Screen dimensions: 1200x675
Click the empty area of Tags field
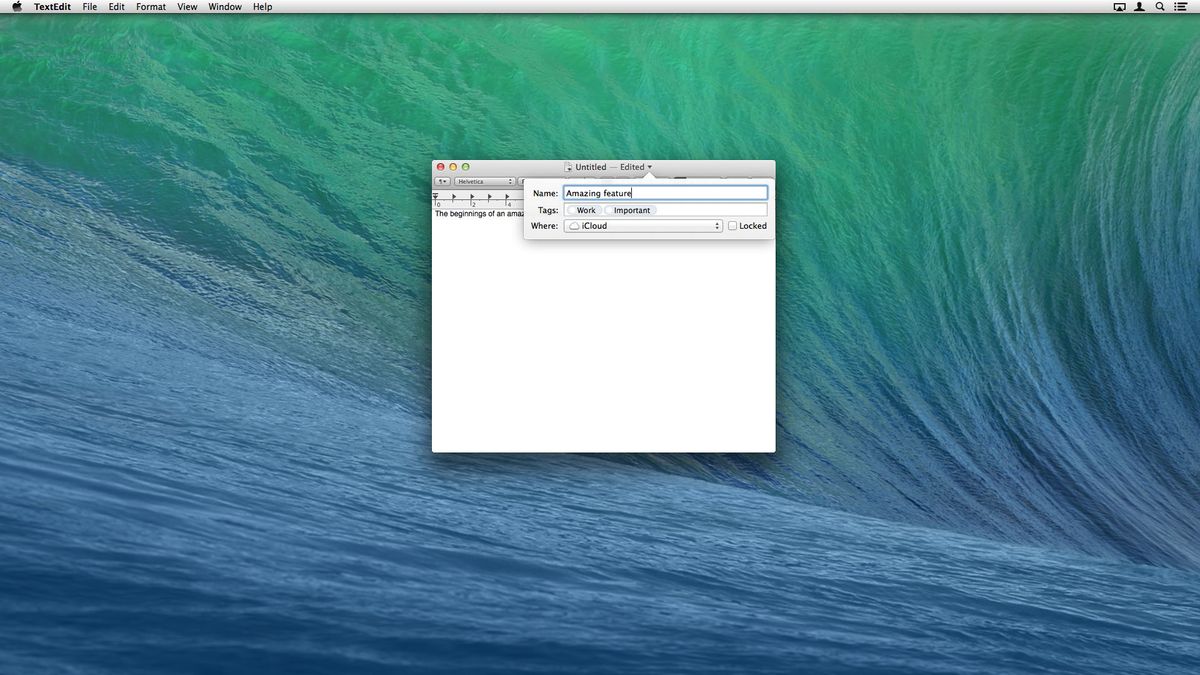click(x=710, y=210)
